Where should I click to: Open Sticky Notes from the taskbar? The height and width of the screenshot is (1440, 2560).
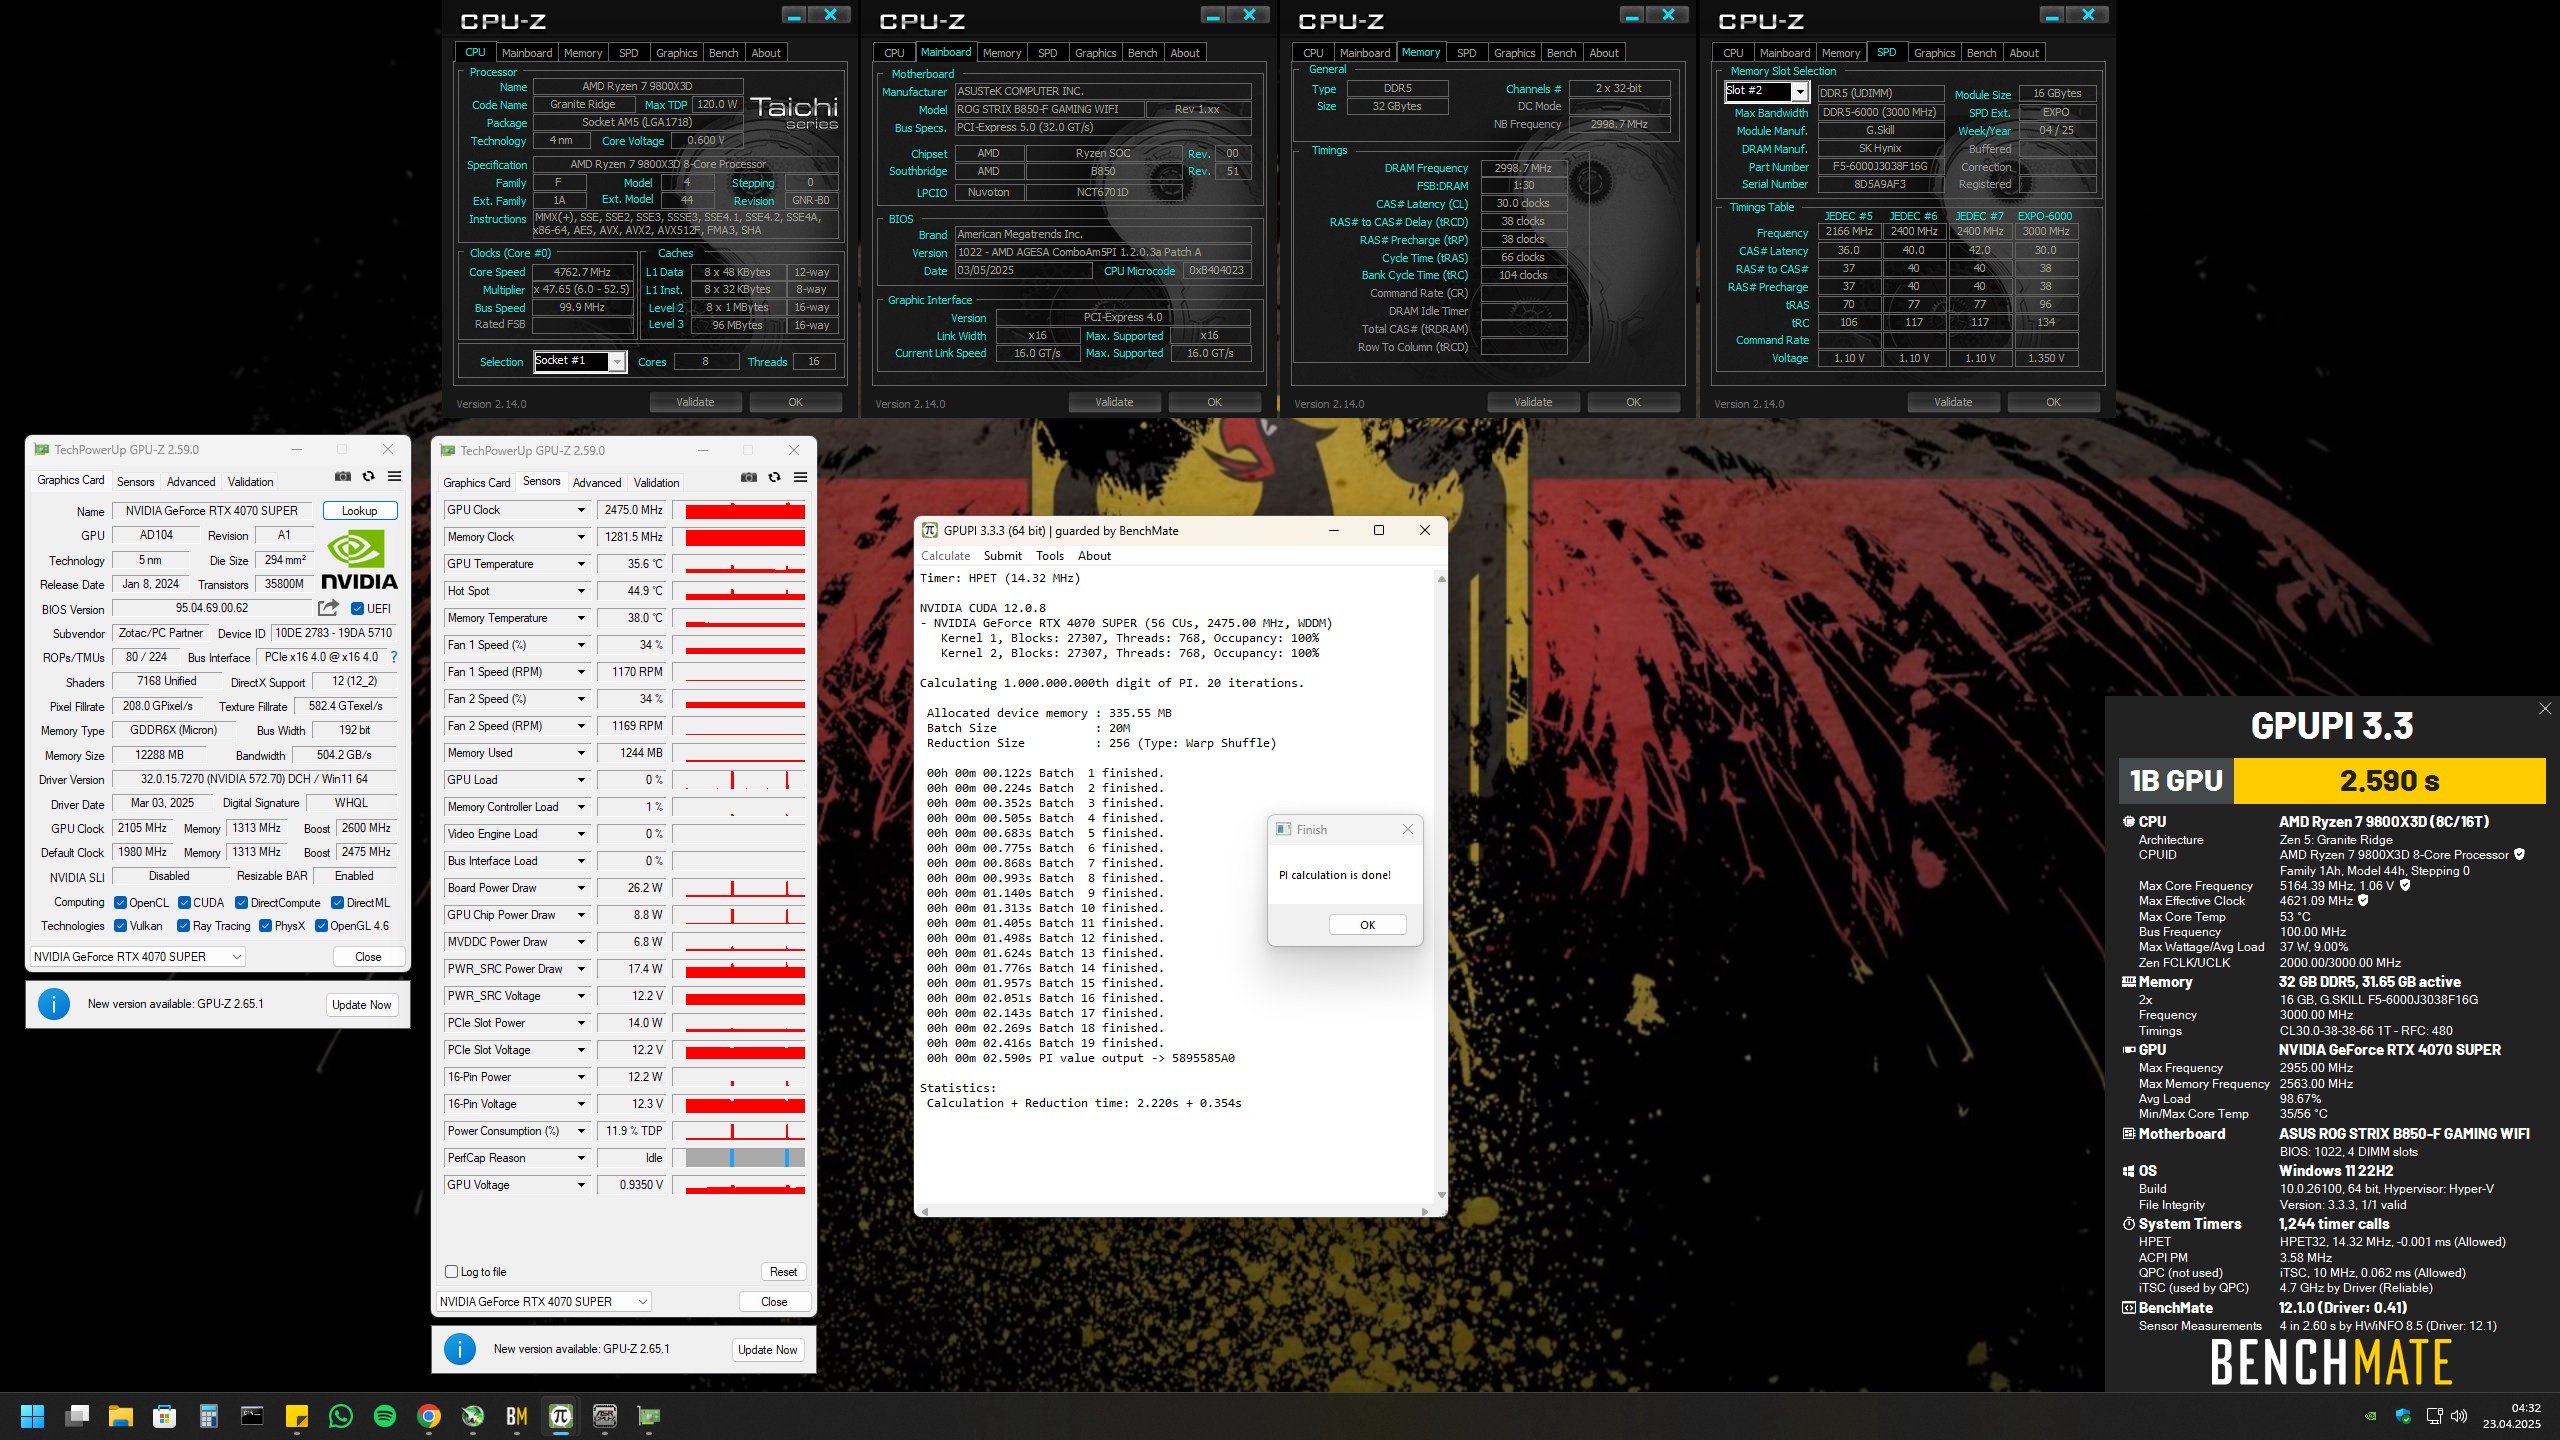[x=297, y=1416]
